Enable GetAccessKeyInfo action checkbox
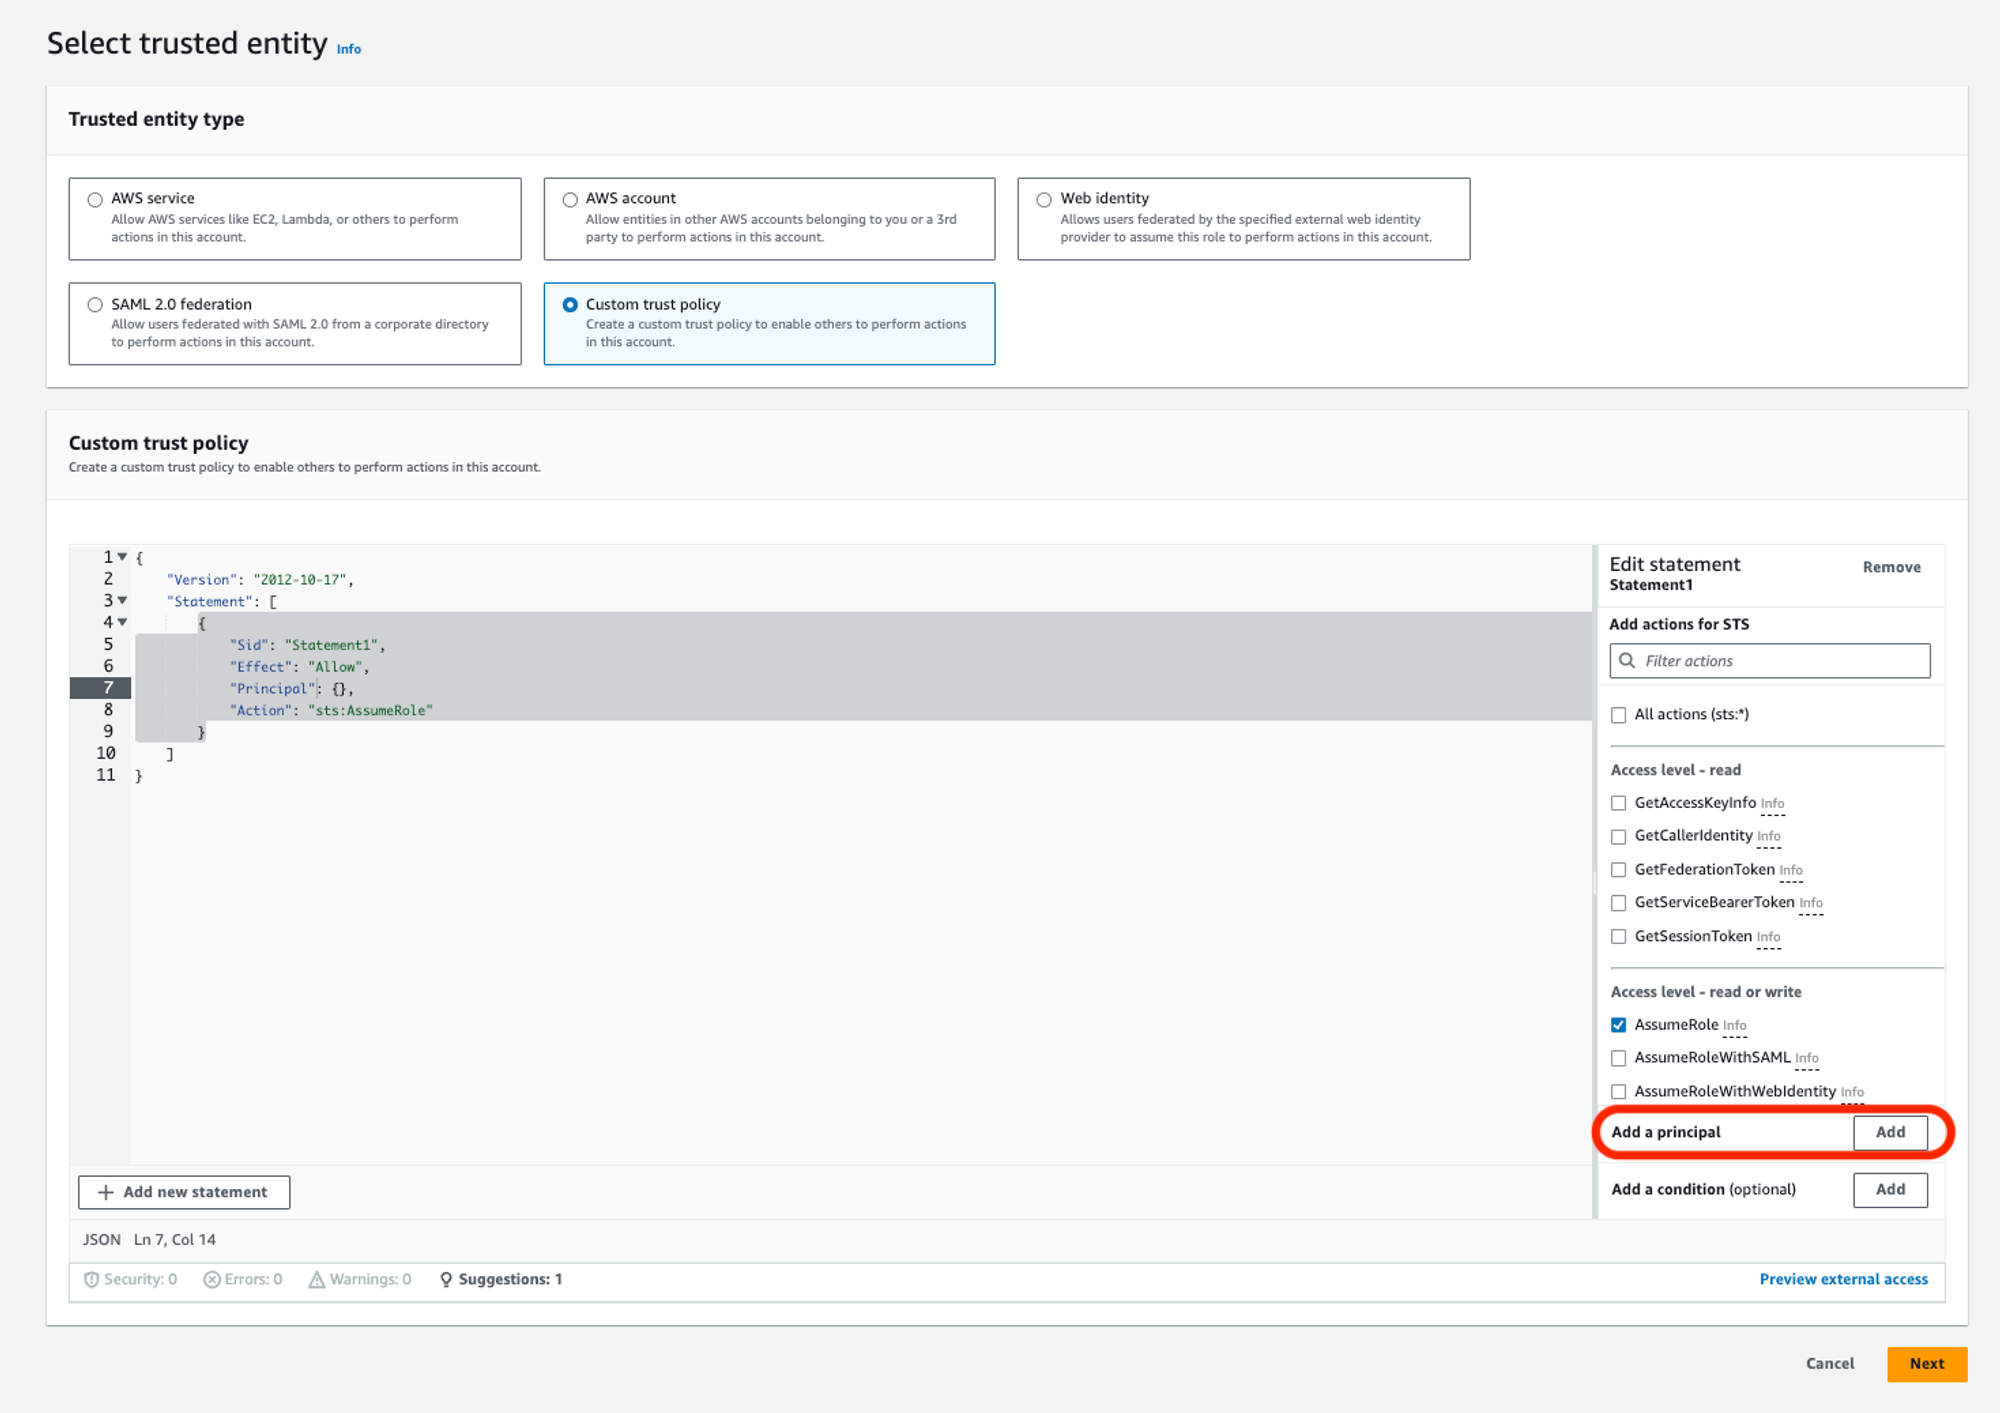The height and width of the screenshot is (1413, 2000). 1618,803
